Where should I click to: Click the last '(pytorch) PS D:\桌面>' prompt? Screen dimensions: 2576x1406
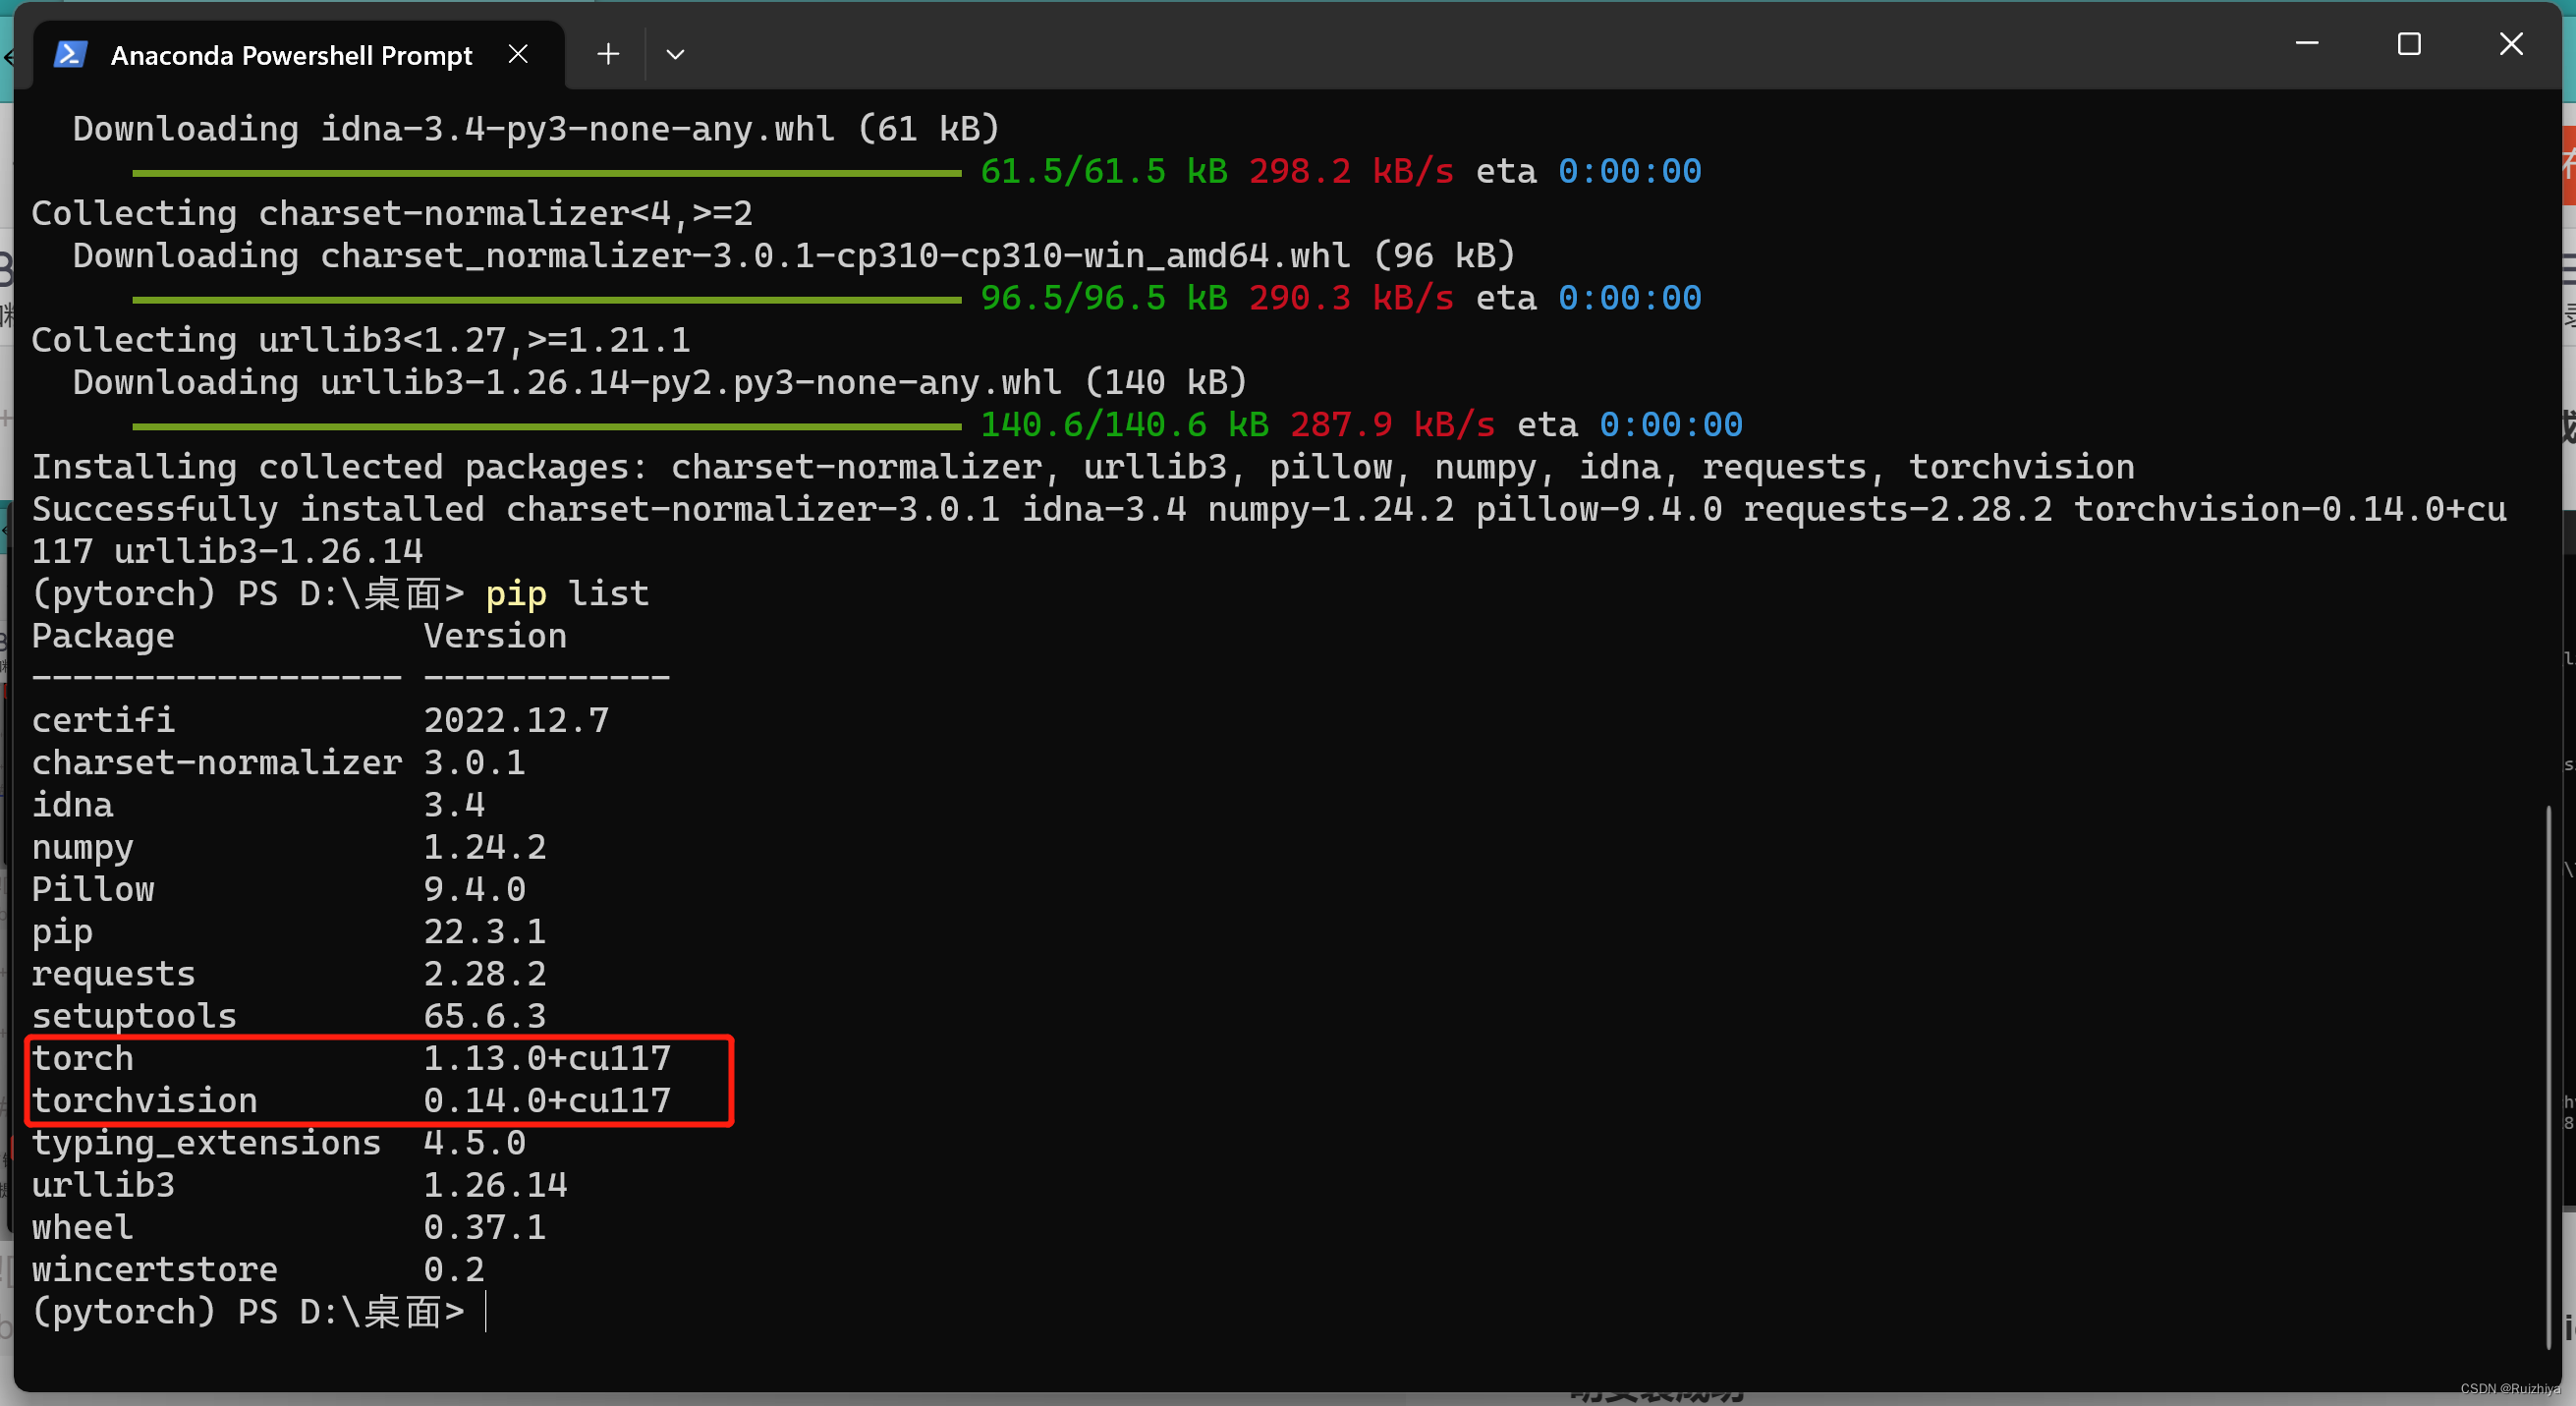point(248,1312)
